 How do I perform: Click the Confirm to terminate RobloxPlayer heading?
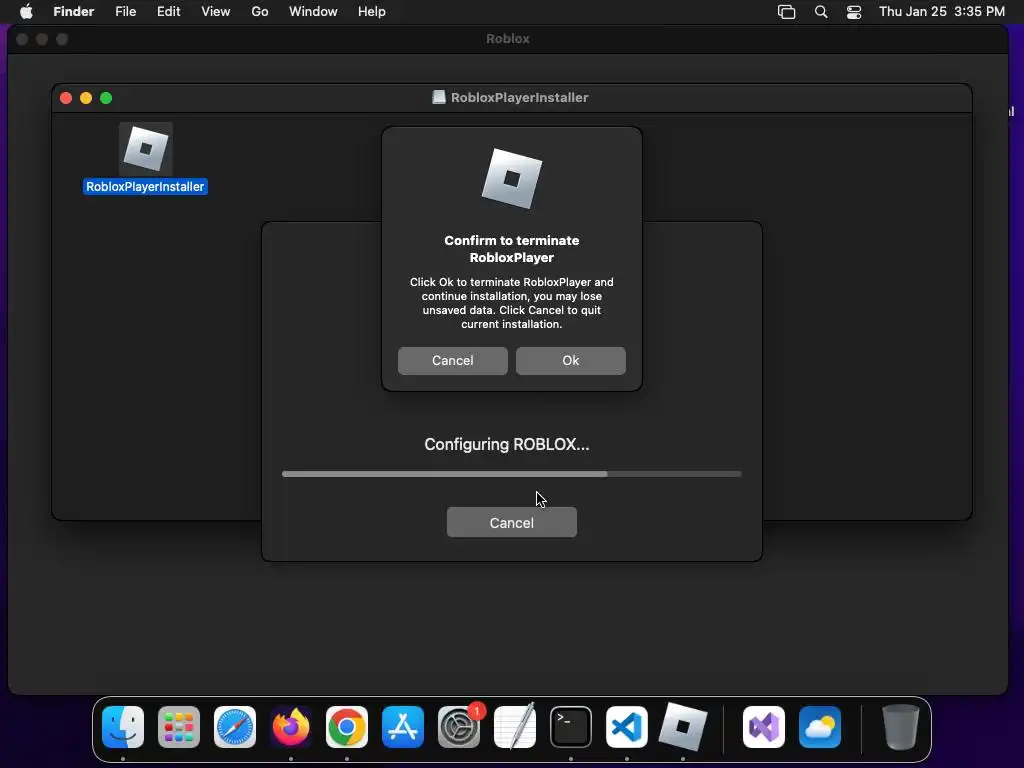[x=511, y=249]
